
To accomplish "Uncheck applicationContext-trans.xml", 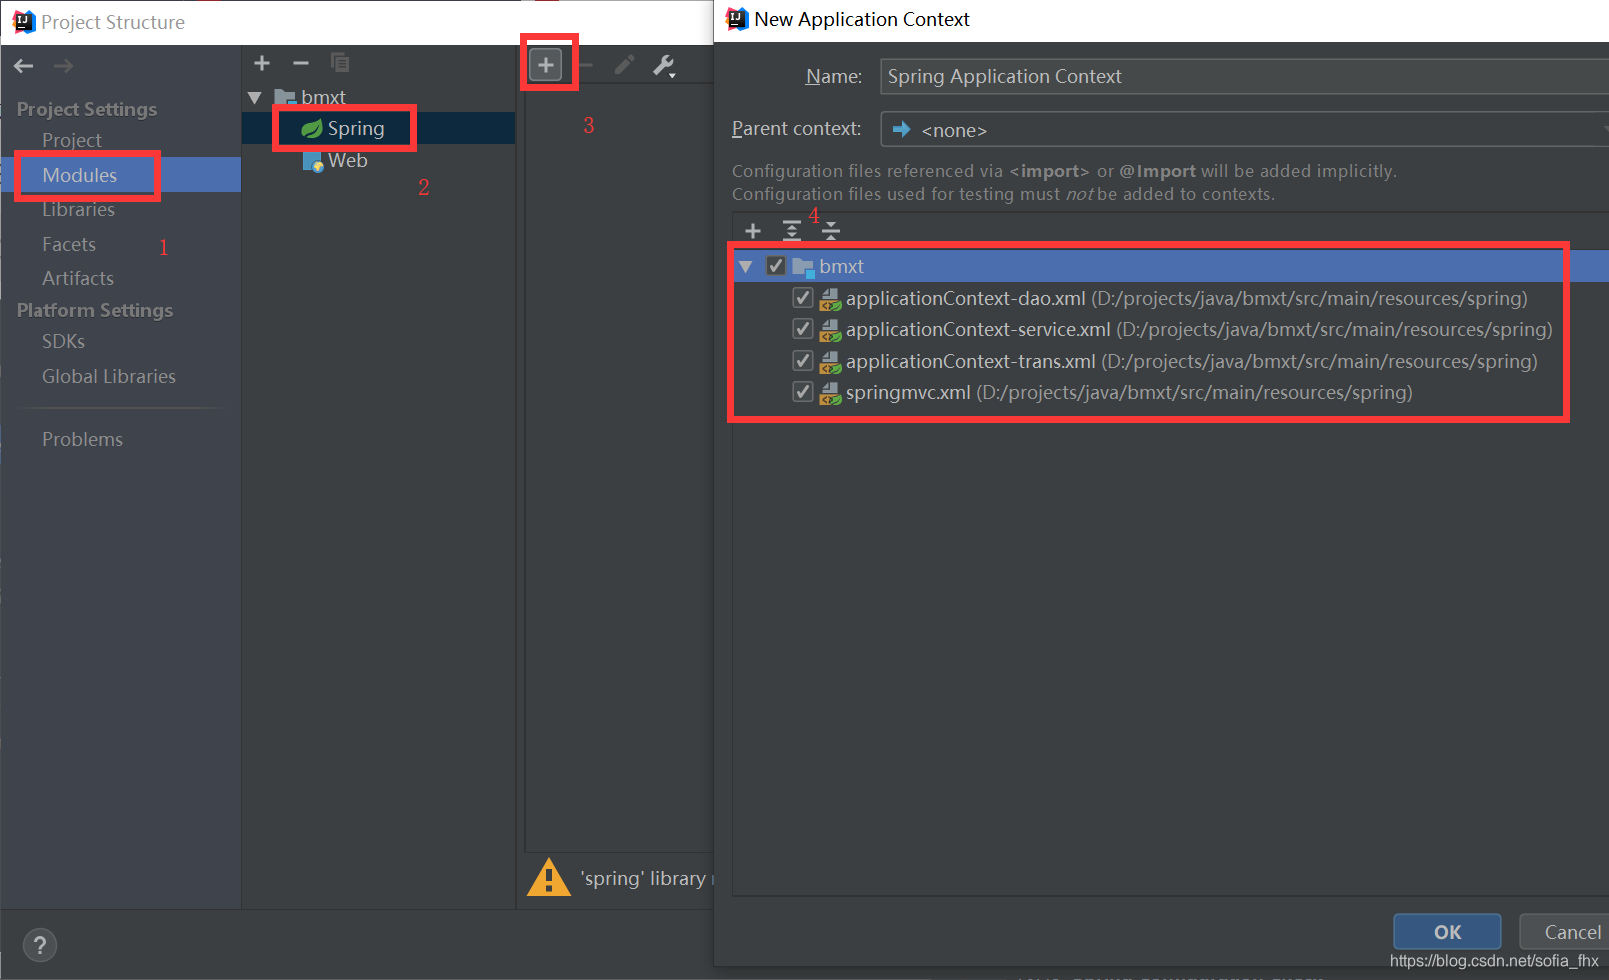I will [x=802, y=361].
